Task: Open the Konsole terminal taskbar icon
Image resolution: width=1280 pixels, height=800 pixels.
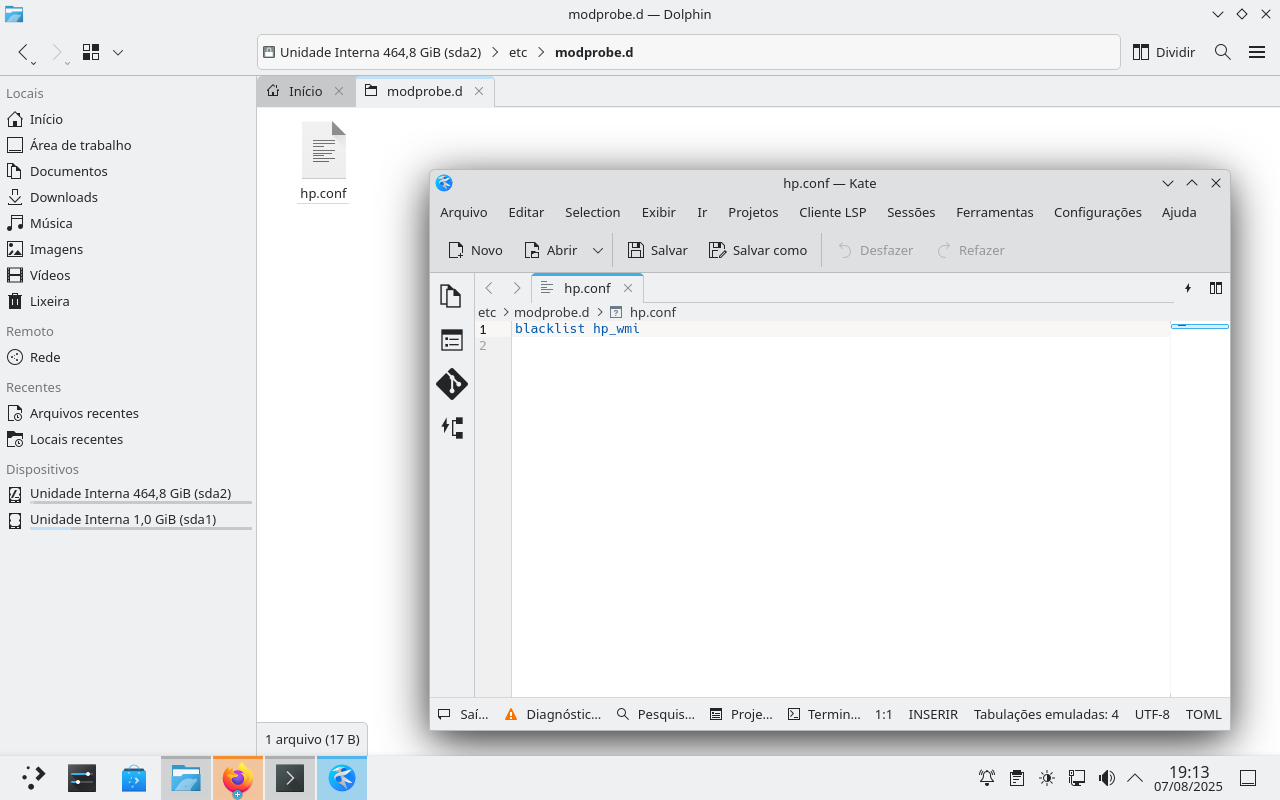Action: point(290,778)
